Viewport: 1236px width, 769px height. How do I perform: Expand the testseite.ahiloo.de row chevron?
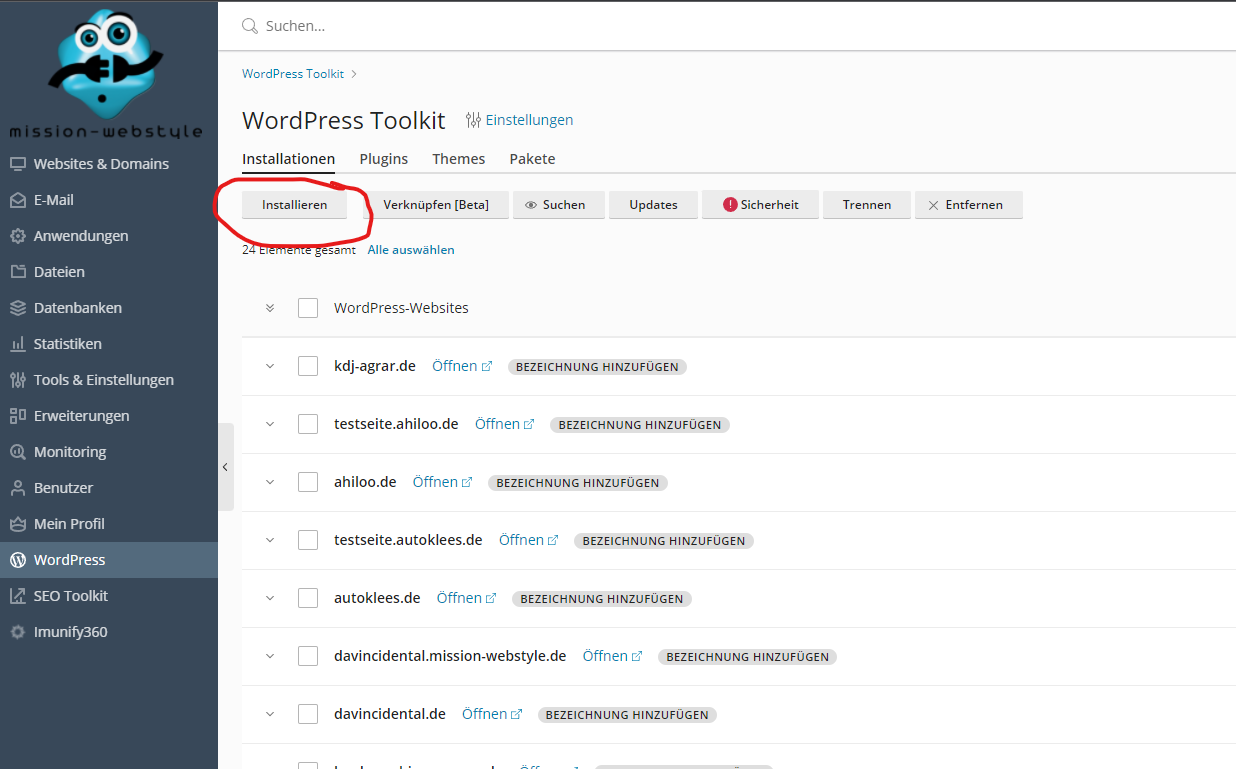coord(269,424)
